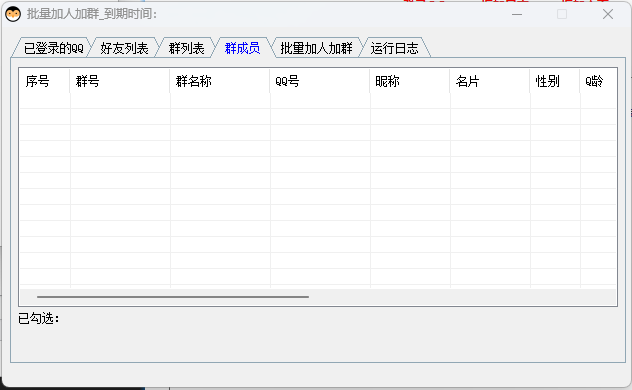The height and width of the screenshot is (390, 632).
Task: Click the 群成员 tab
Action: (x=242, y=48)
